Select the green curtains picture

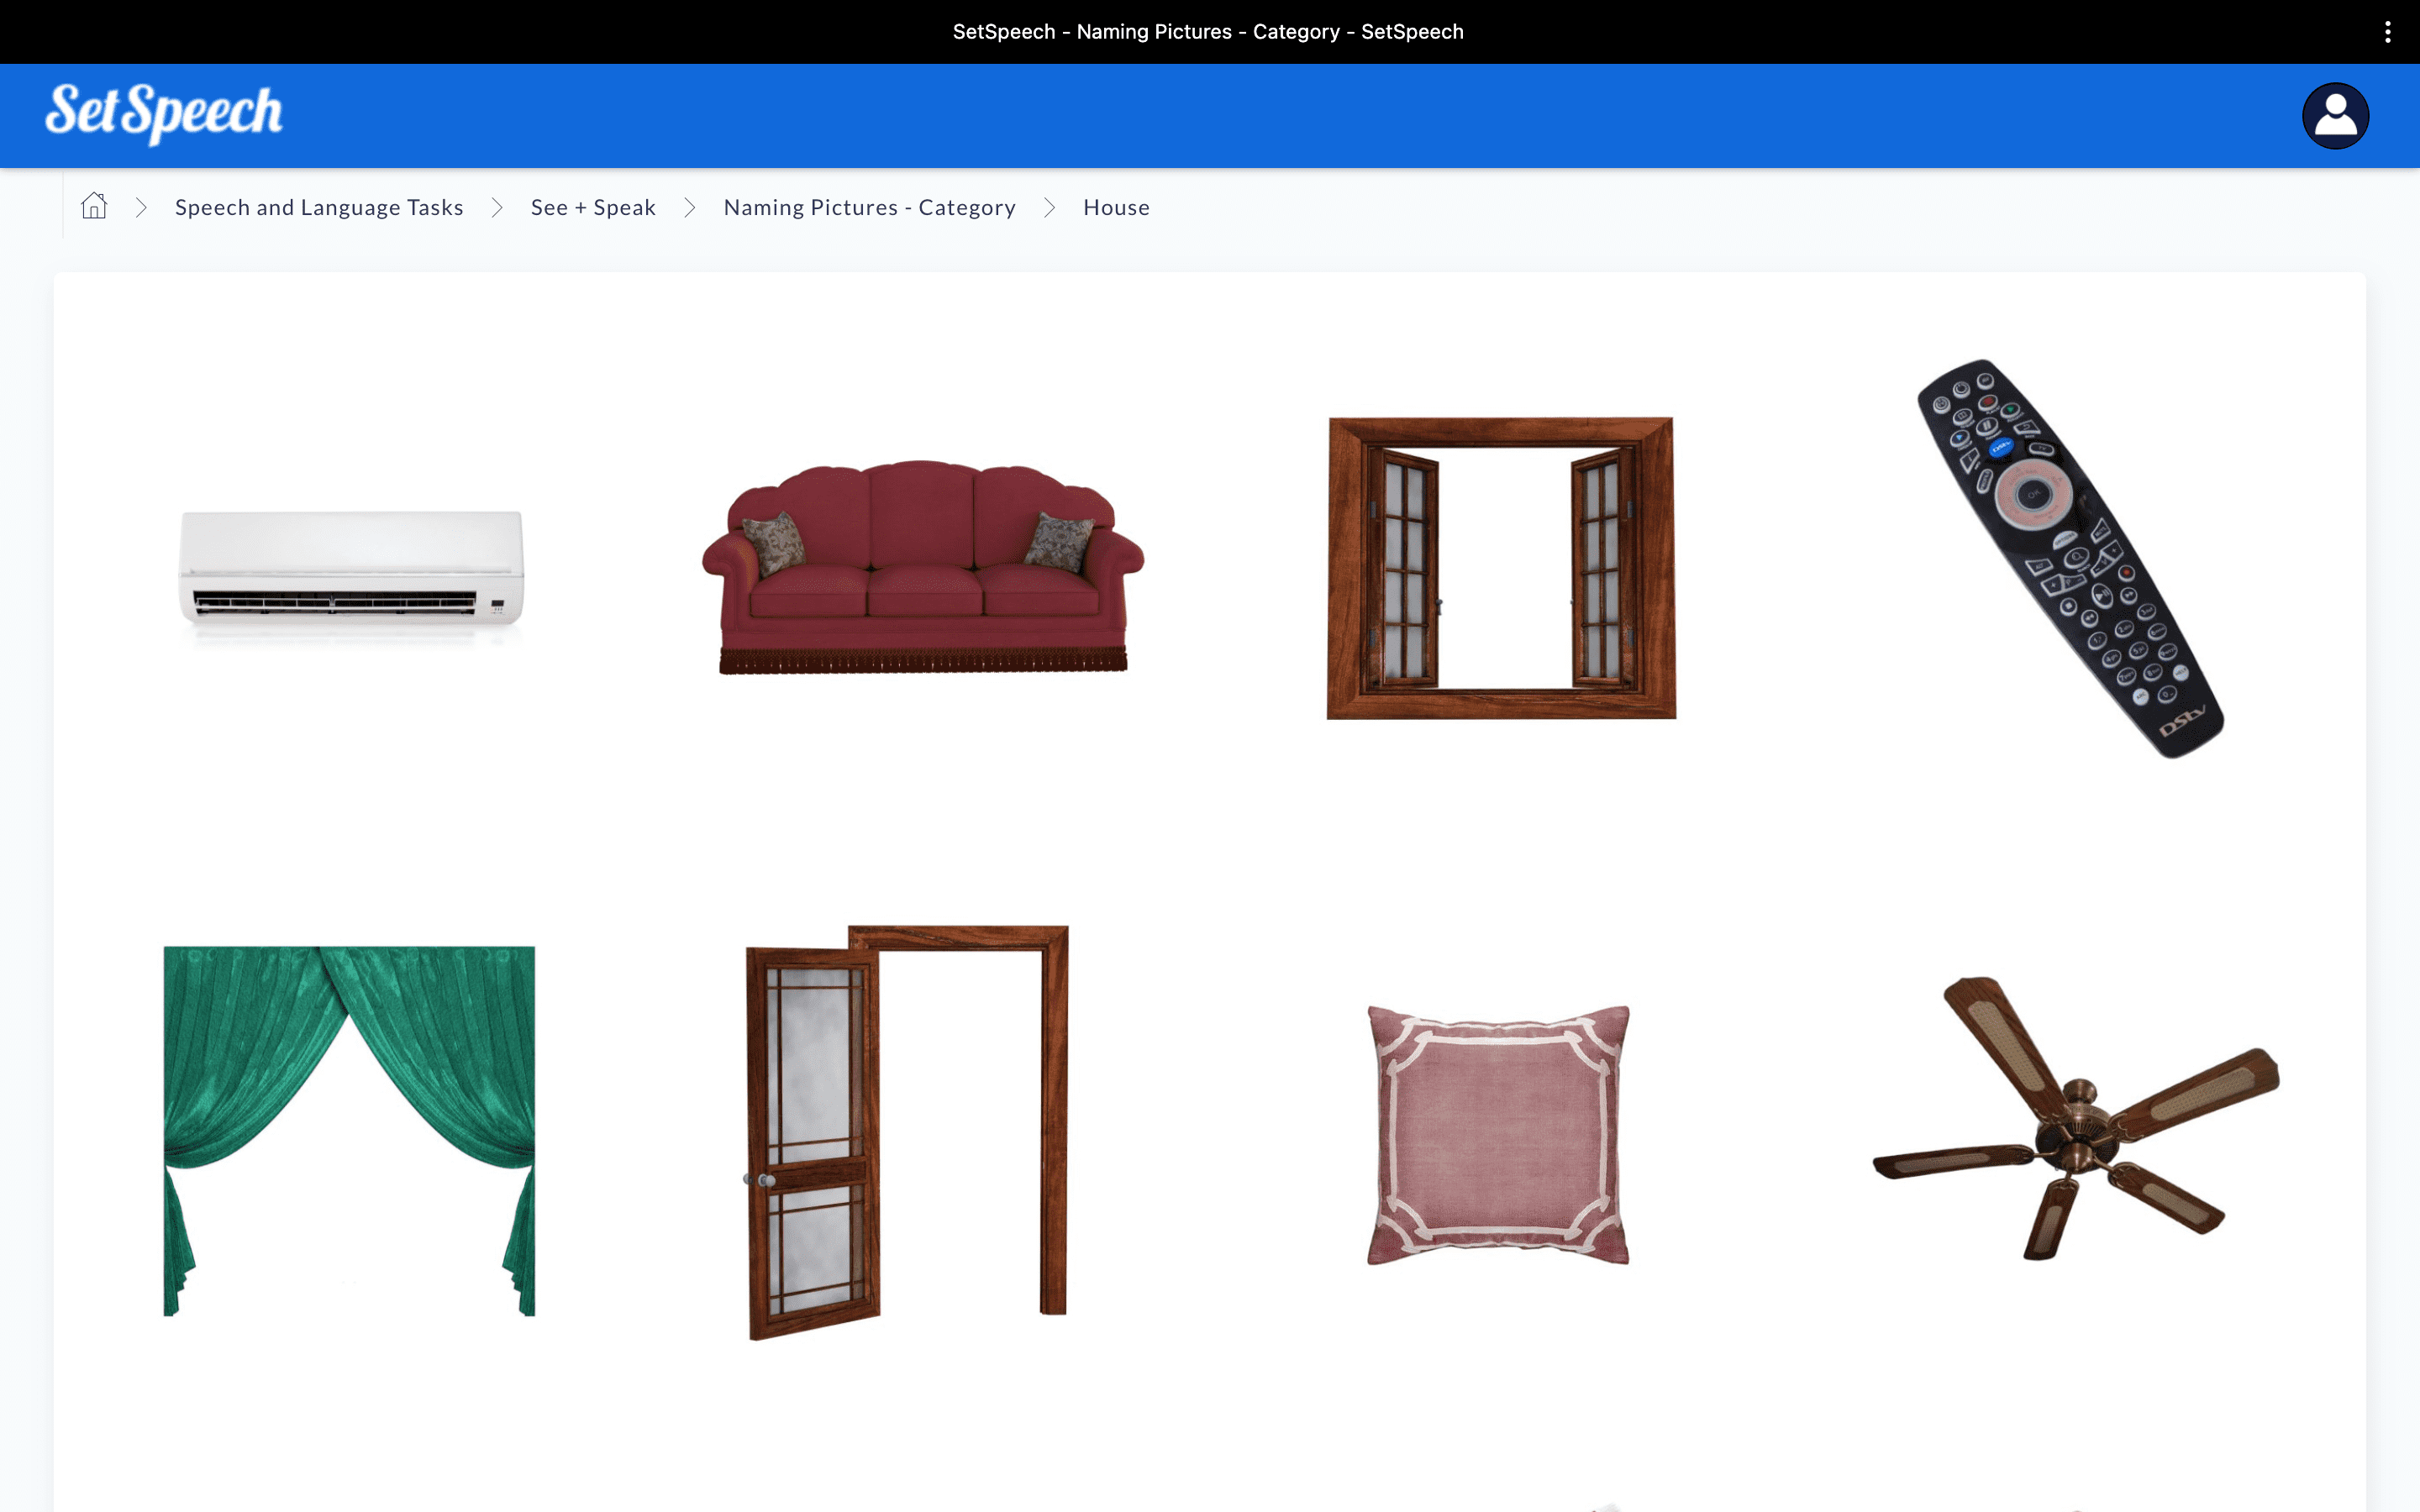click(x=349, y=1130)
